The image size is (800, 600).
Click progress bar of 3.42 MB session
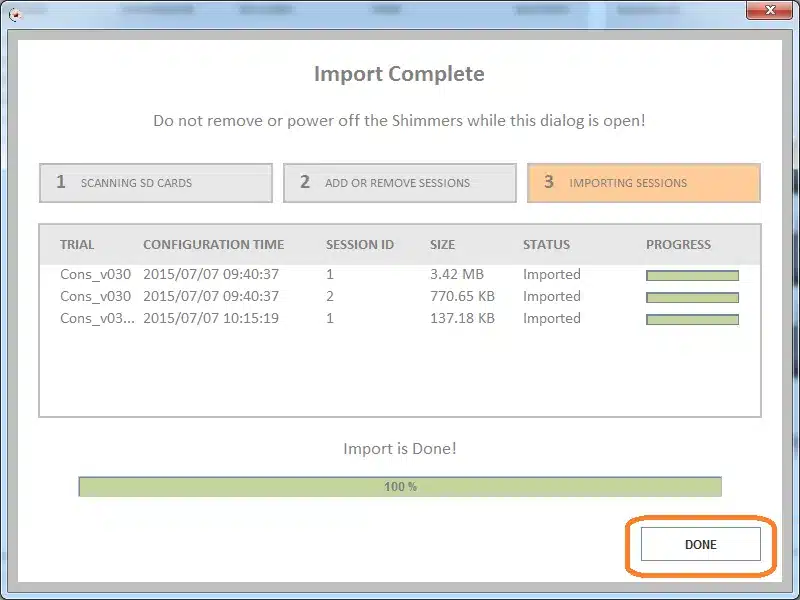[x=692, y=276]
